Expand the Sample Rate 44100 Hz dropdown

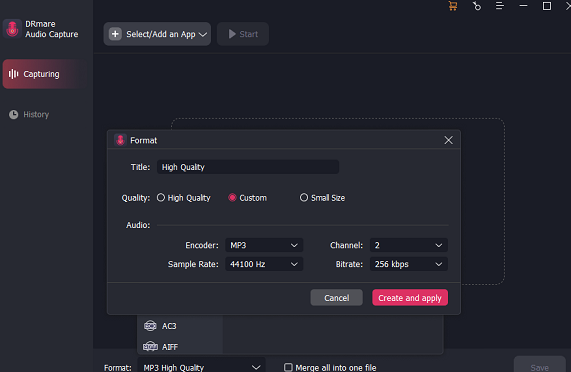pyautogui.click(x=264, y=264)
